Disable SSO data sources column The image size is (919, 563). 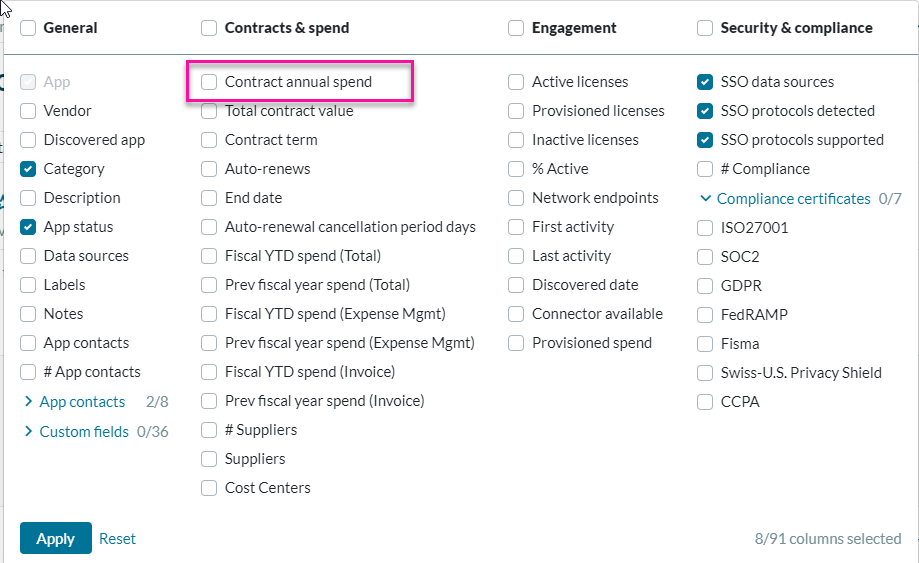coord(705,82)
